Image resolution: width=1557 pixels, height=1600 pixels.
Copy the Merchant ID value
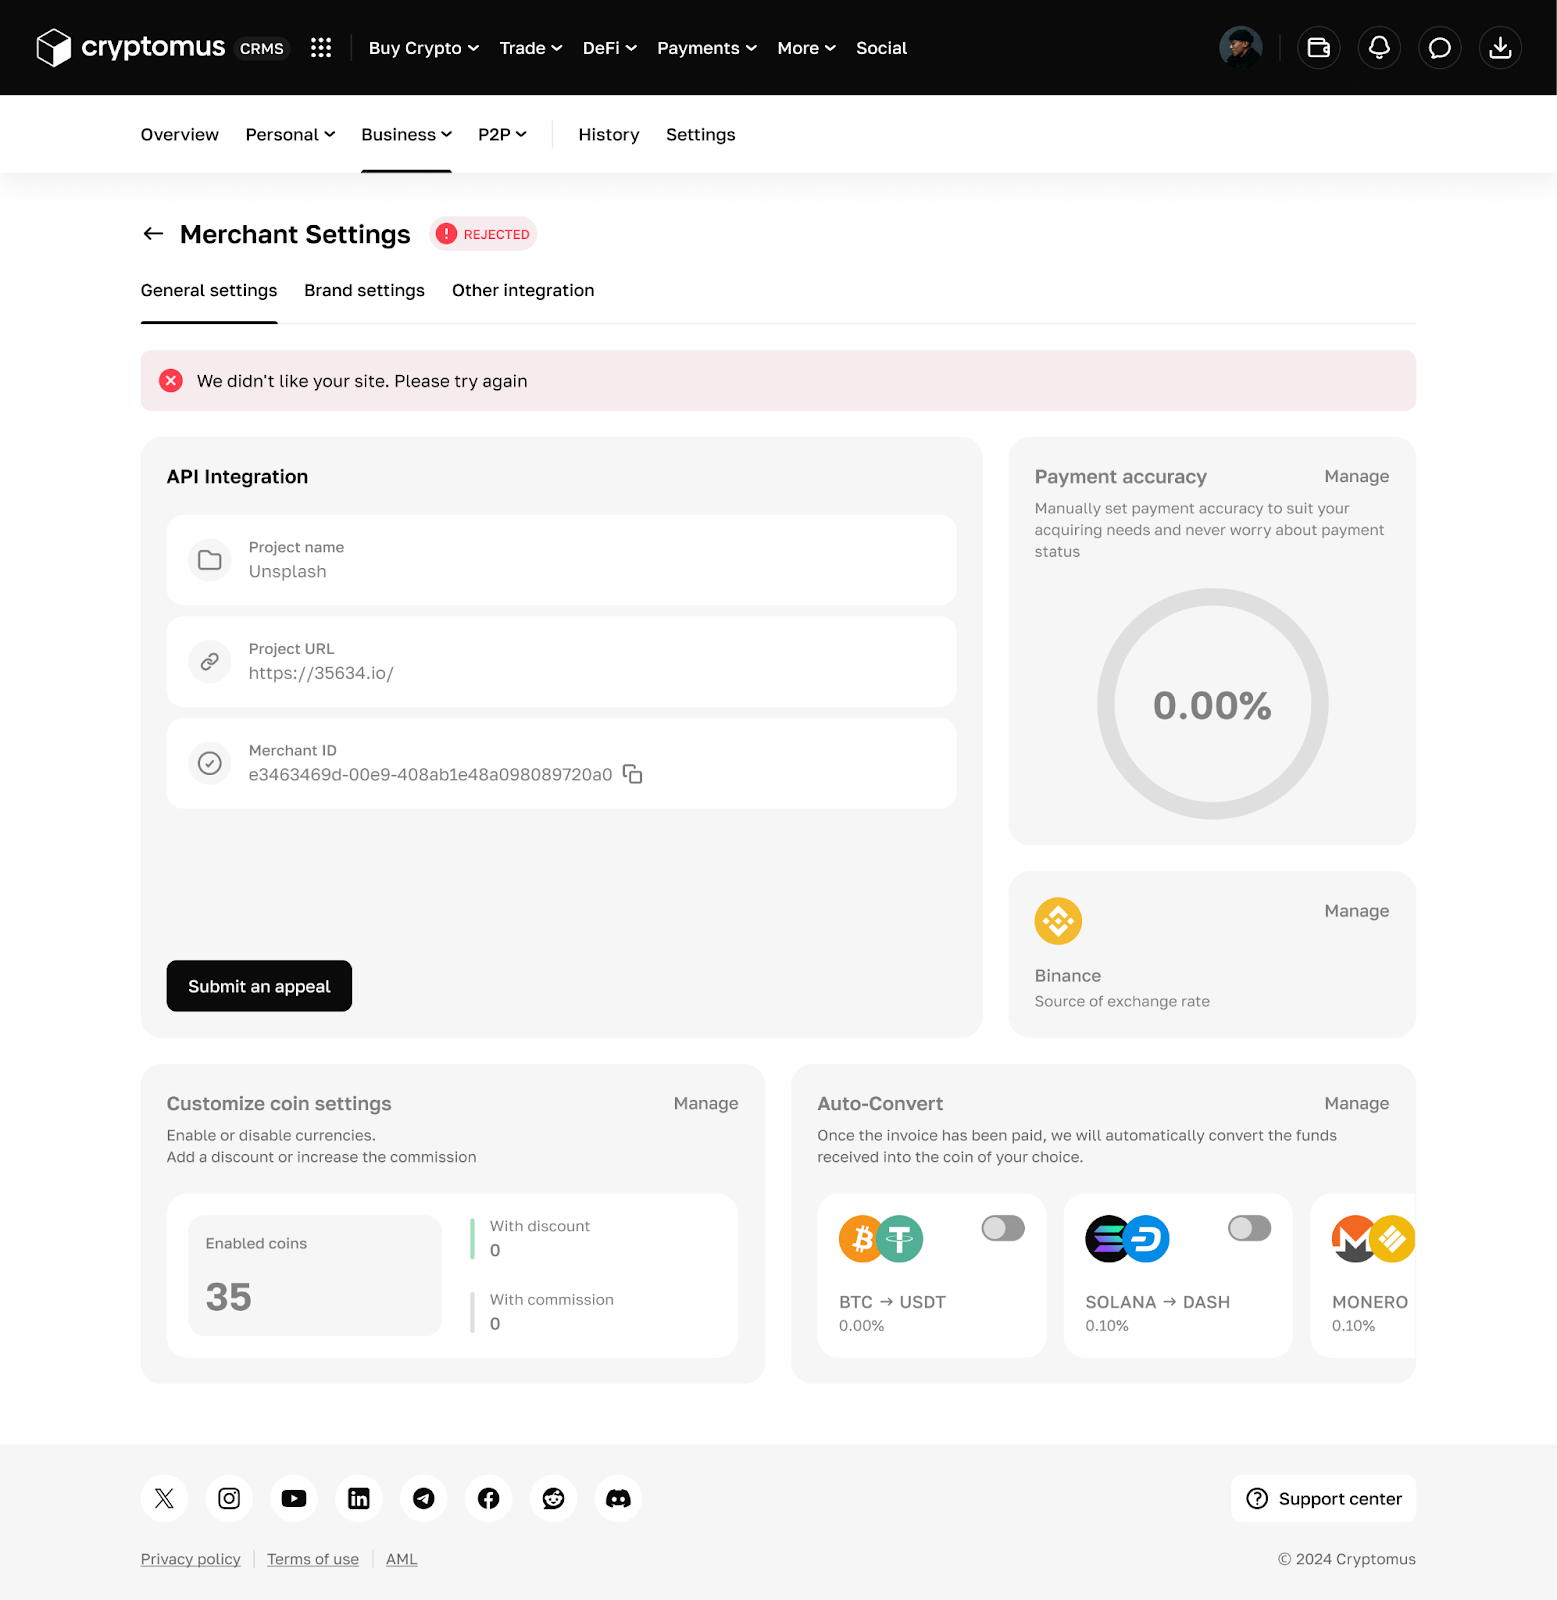(632, 774)
